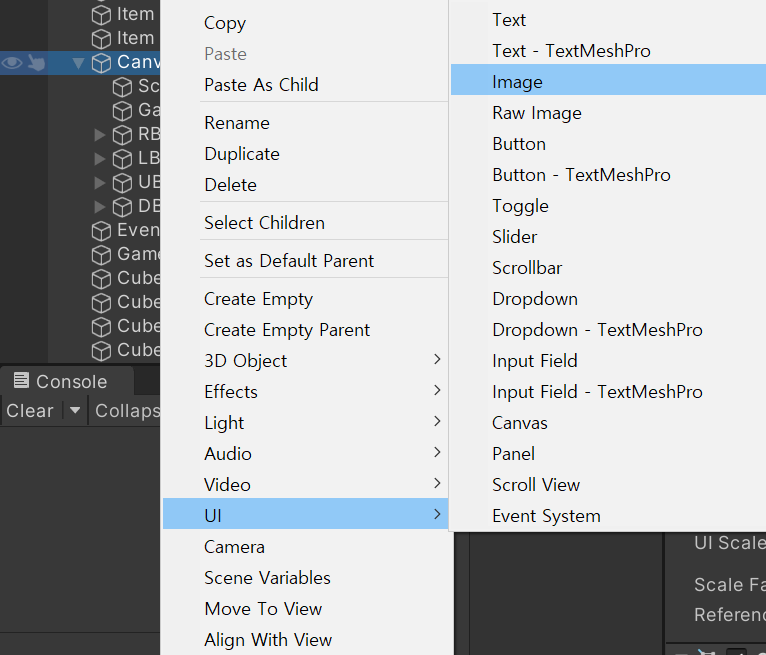Viewport: 766px width, 655px height.
Task: Switch to the Console tab
Action: click(x=67, y=381)
